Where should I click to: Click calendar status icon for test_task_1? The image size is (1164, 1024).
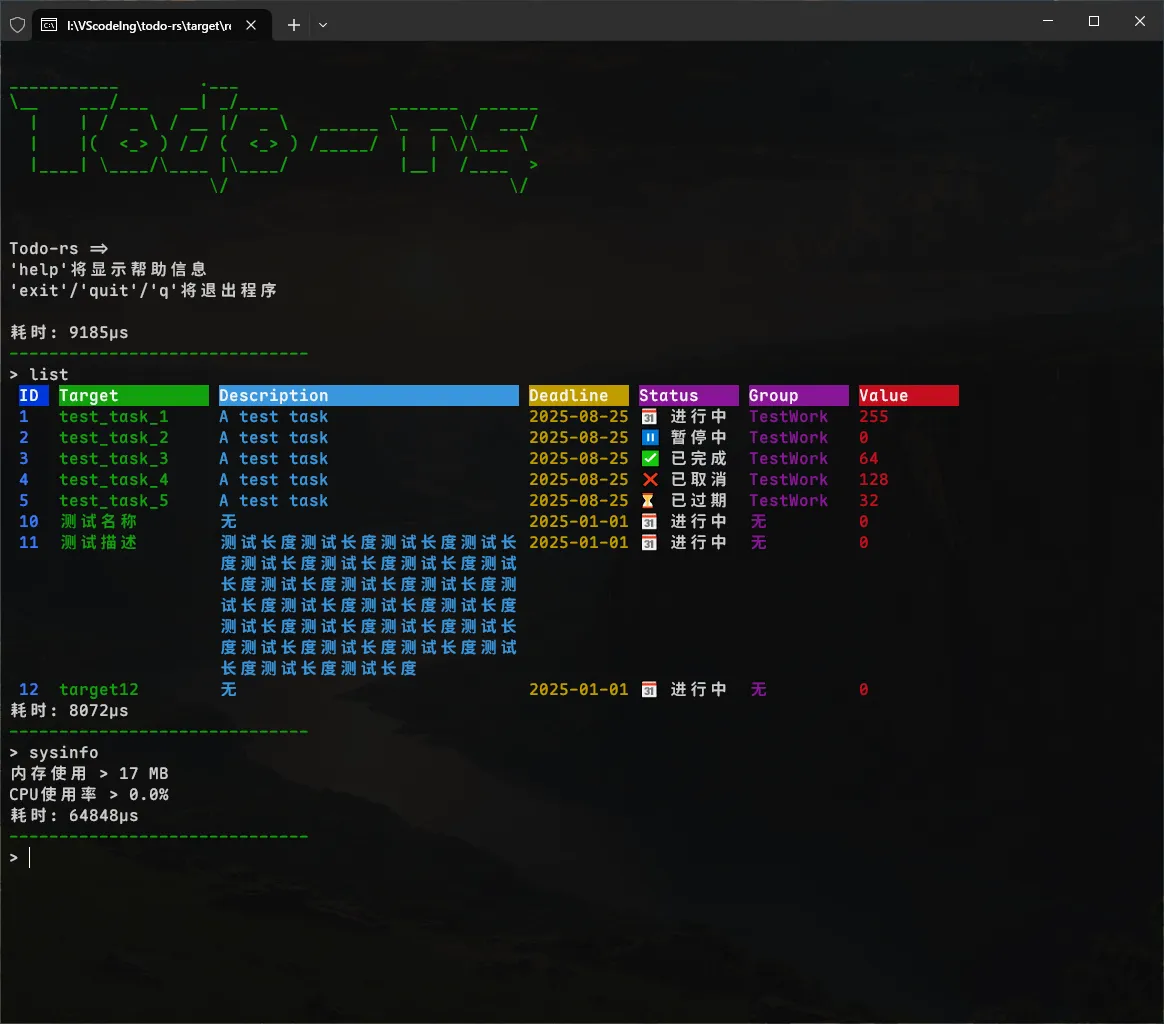pyautogui.click(x=649, y=417)
